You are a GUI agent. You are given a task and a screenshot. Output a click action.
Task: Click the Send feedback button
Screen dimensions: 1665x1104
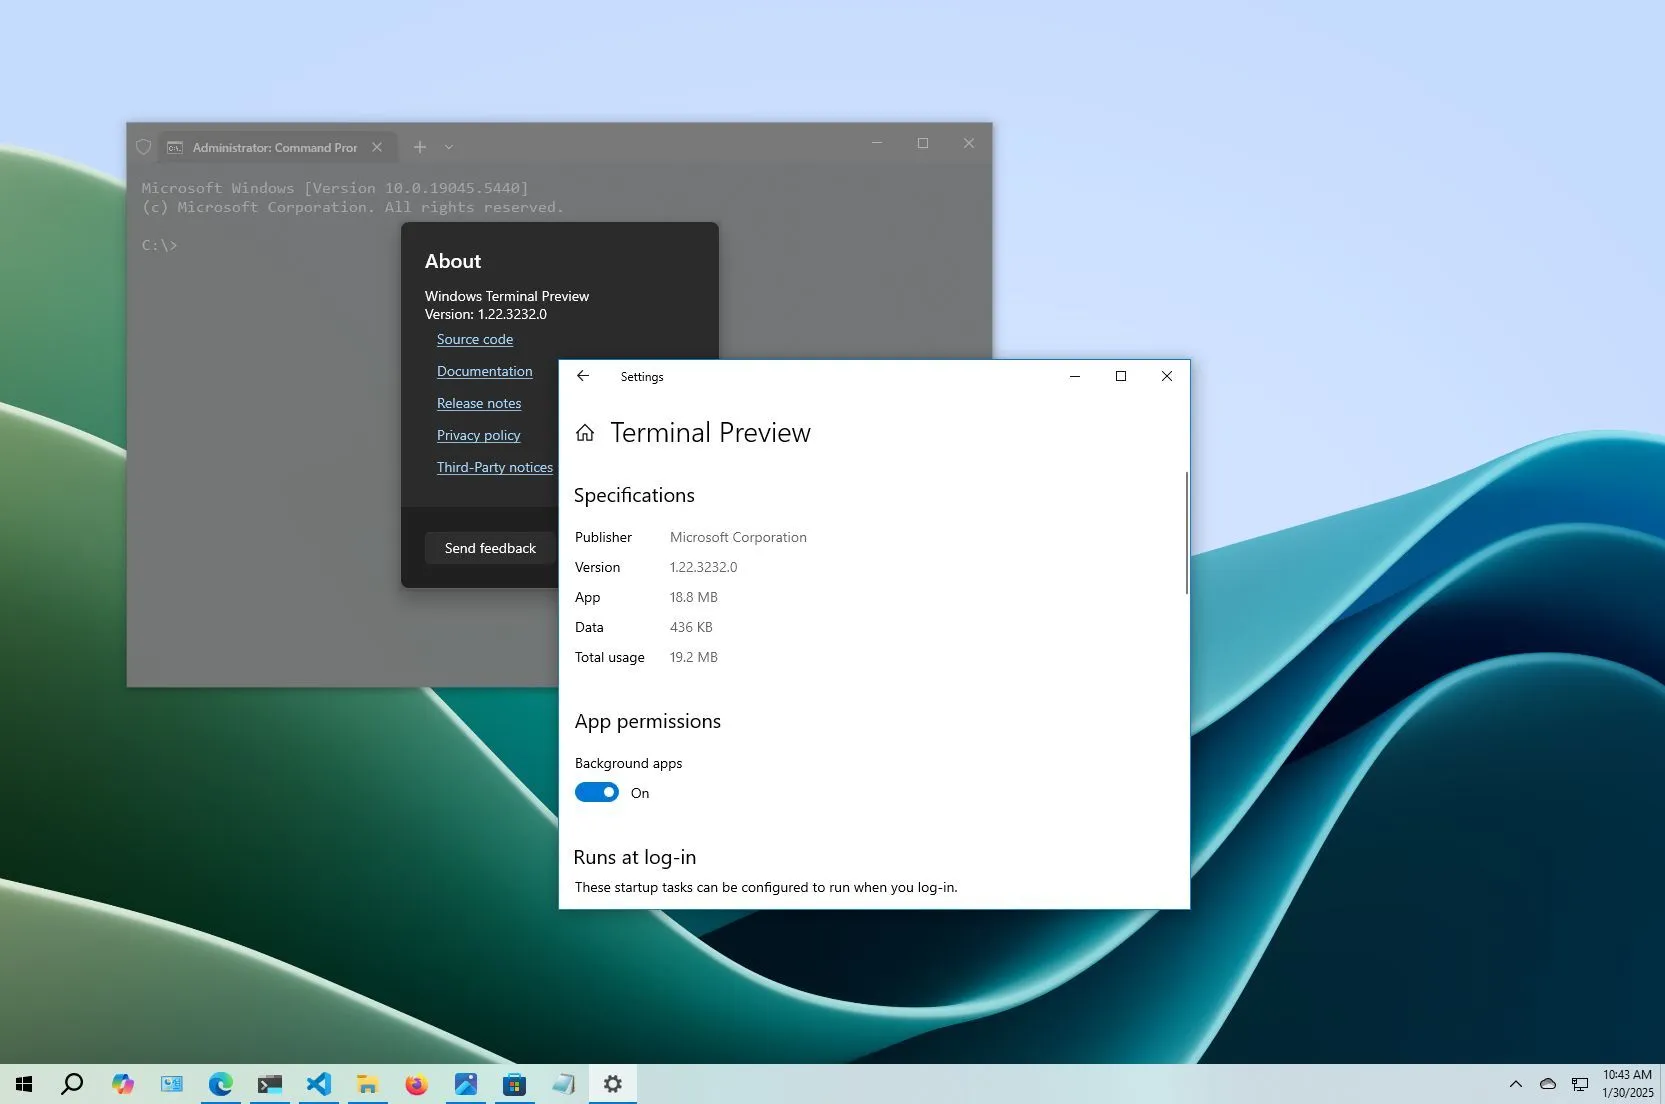490,548
